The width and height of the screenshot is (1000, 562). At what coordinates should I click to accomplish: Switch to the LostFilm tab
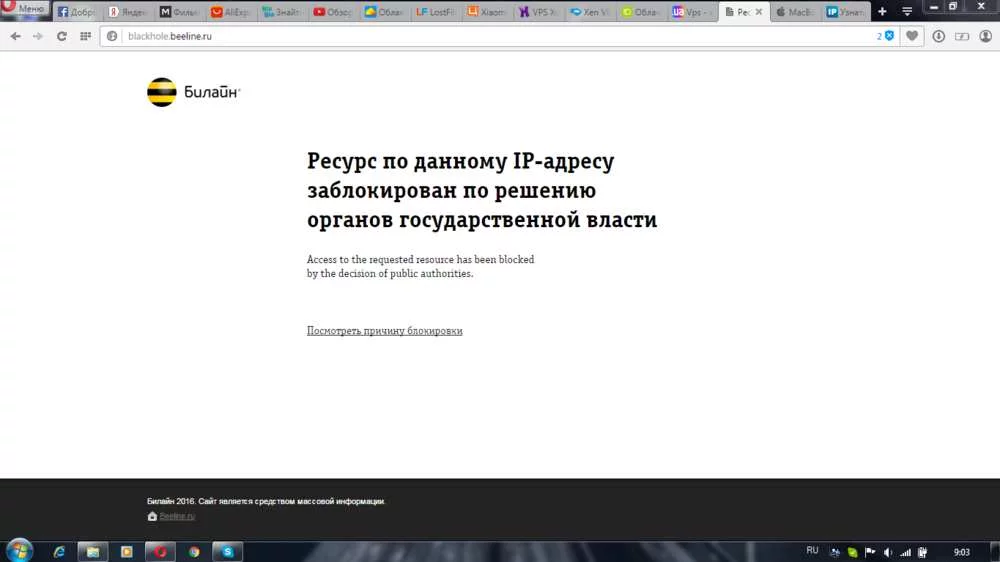tap(436, 12)
